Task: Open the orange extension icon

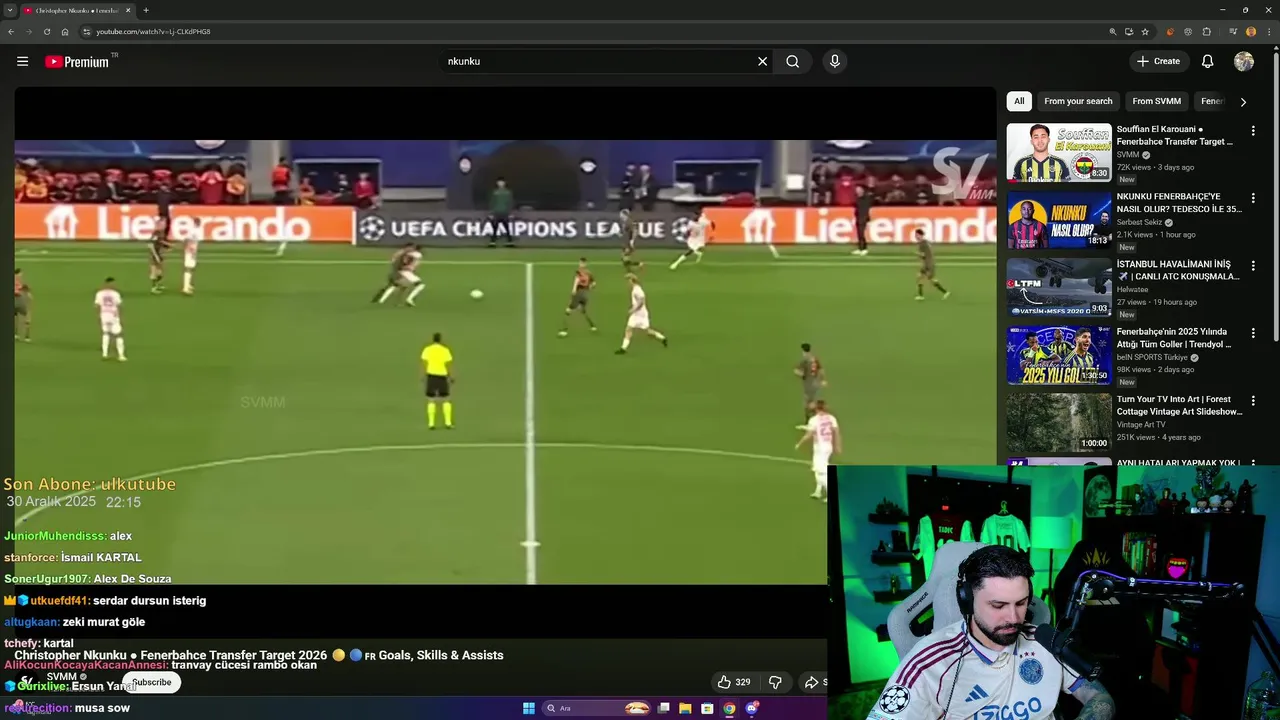Action: 1170,31
